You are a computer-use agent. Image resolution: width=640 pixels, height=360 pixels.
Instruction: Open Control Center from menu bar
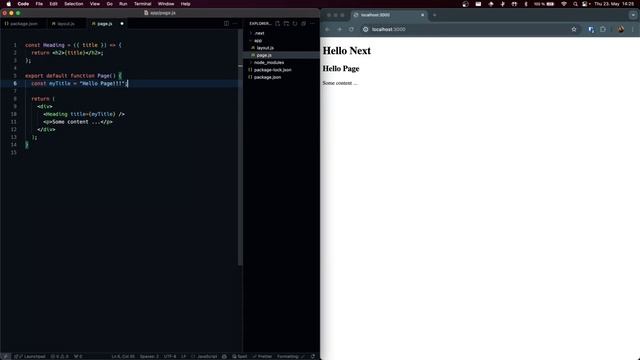(585, 4)
